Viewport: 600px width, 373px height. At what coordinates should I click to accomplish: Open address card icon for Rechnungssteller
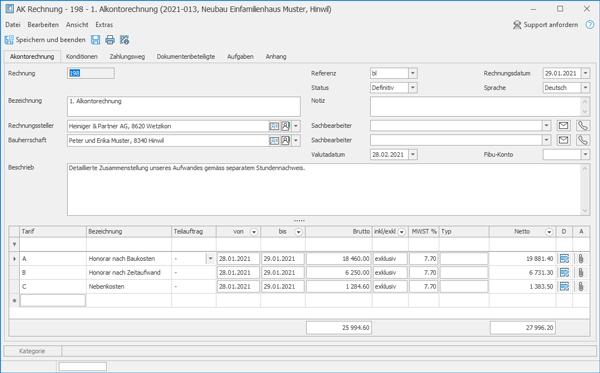(x=274, y=126)
